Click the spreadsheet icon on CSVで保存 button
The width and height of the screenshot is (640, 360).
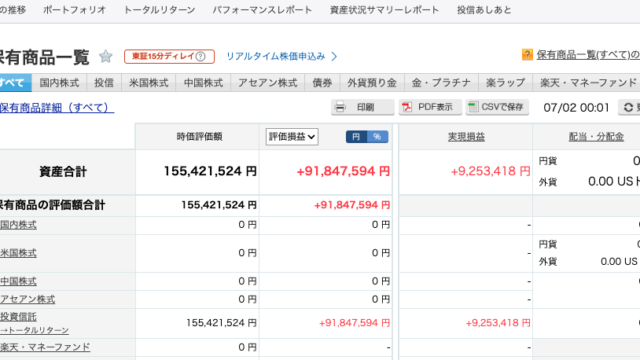[x=473, y=107]
